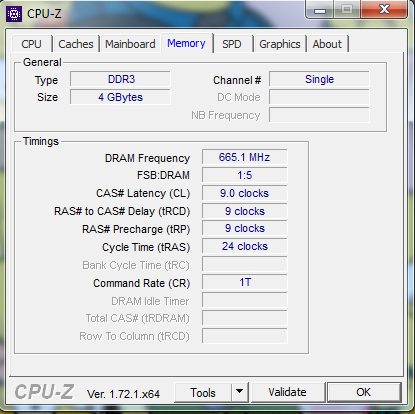Click the Channel # field showing Single
This screenshot has width=415, height=414.
(319, 79)
